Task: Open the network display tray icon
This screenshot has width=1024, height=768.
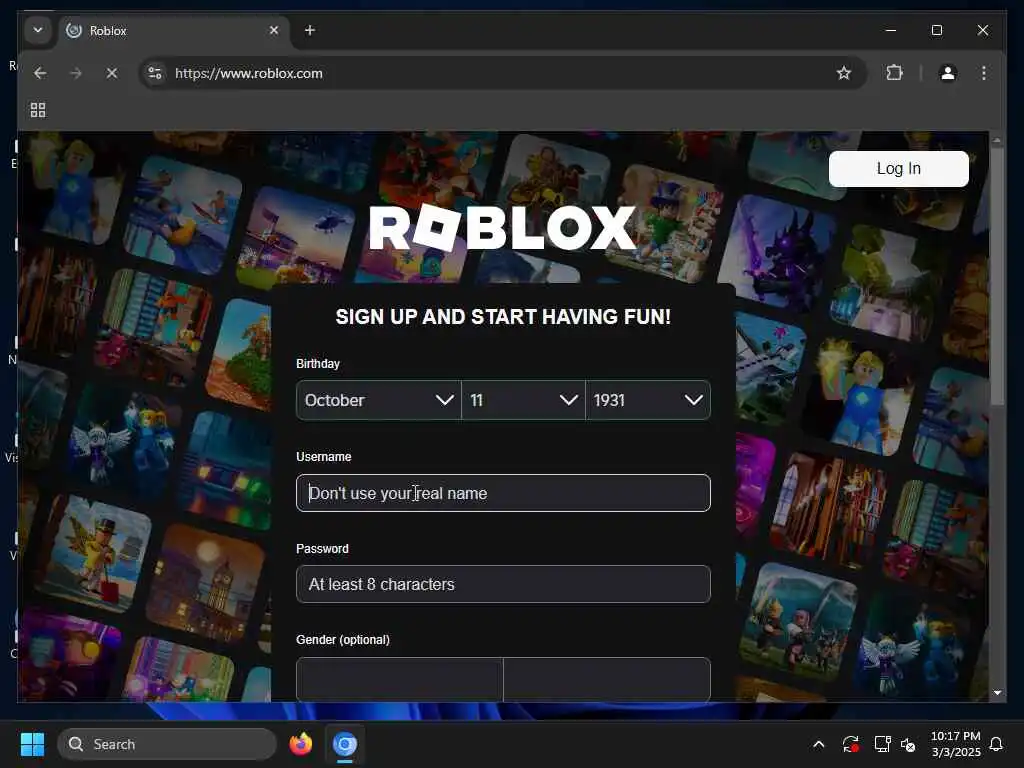Action: tap(882, 744)
